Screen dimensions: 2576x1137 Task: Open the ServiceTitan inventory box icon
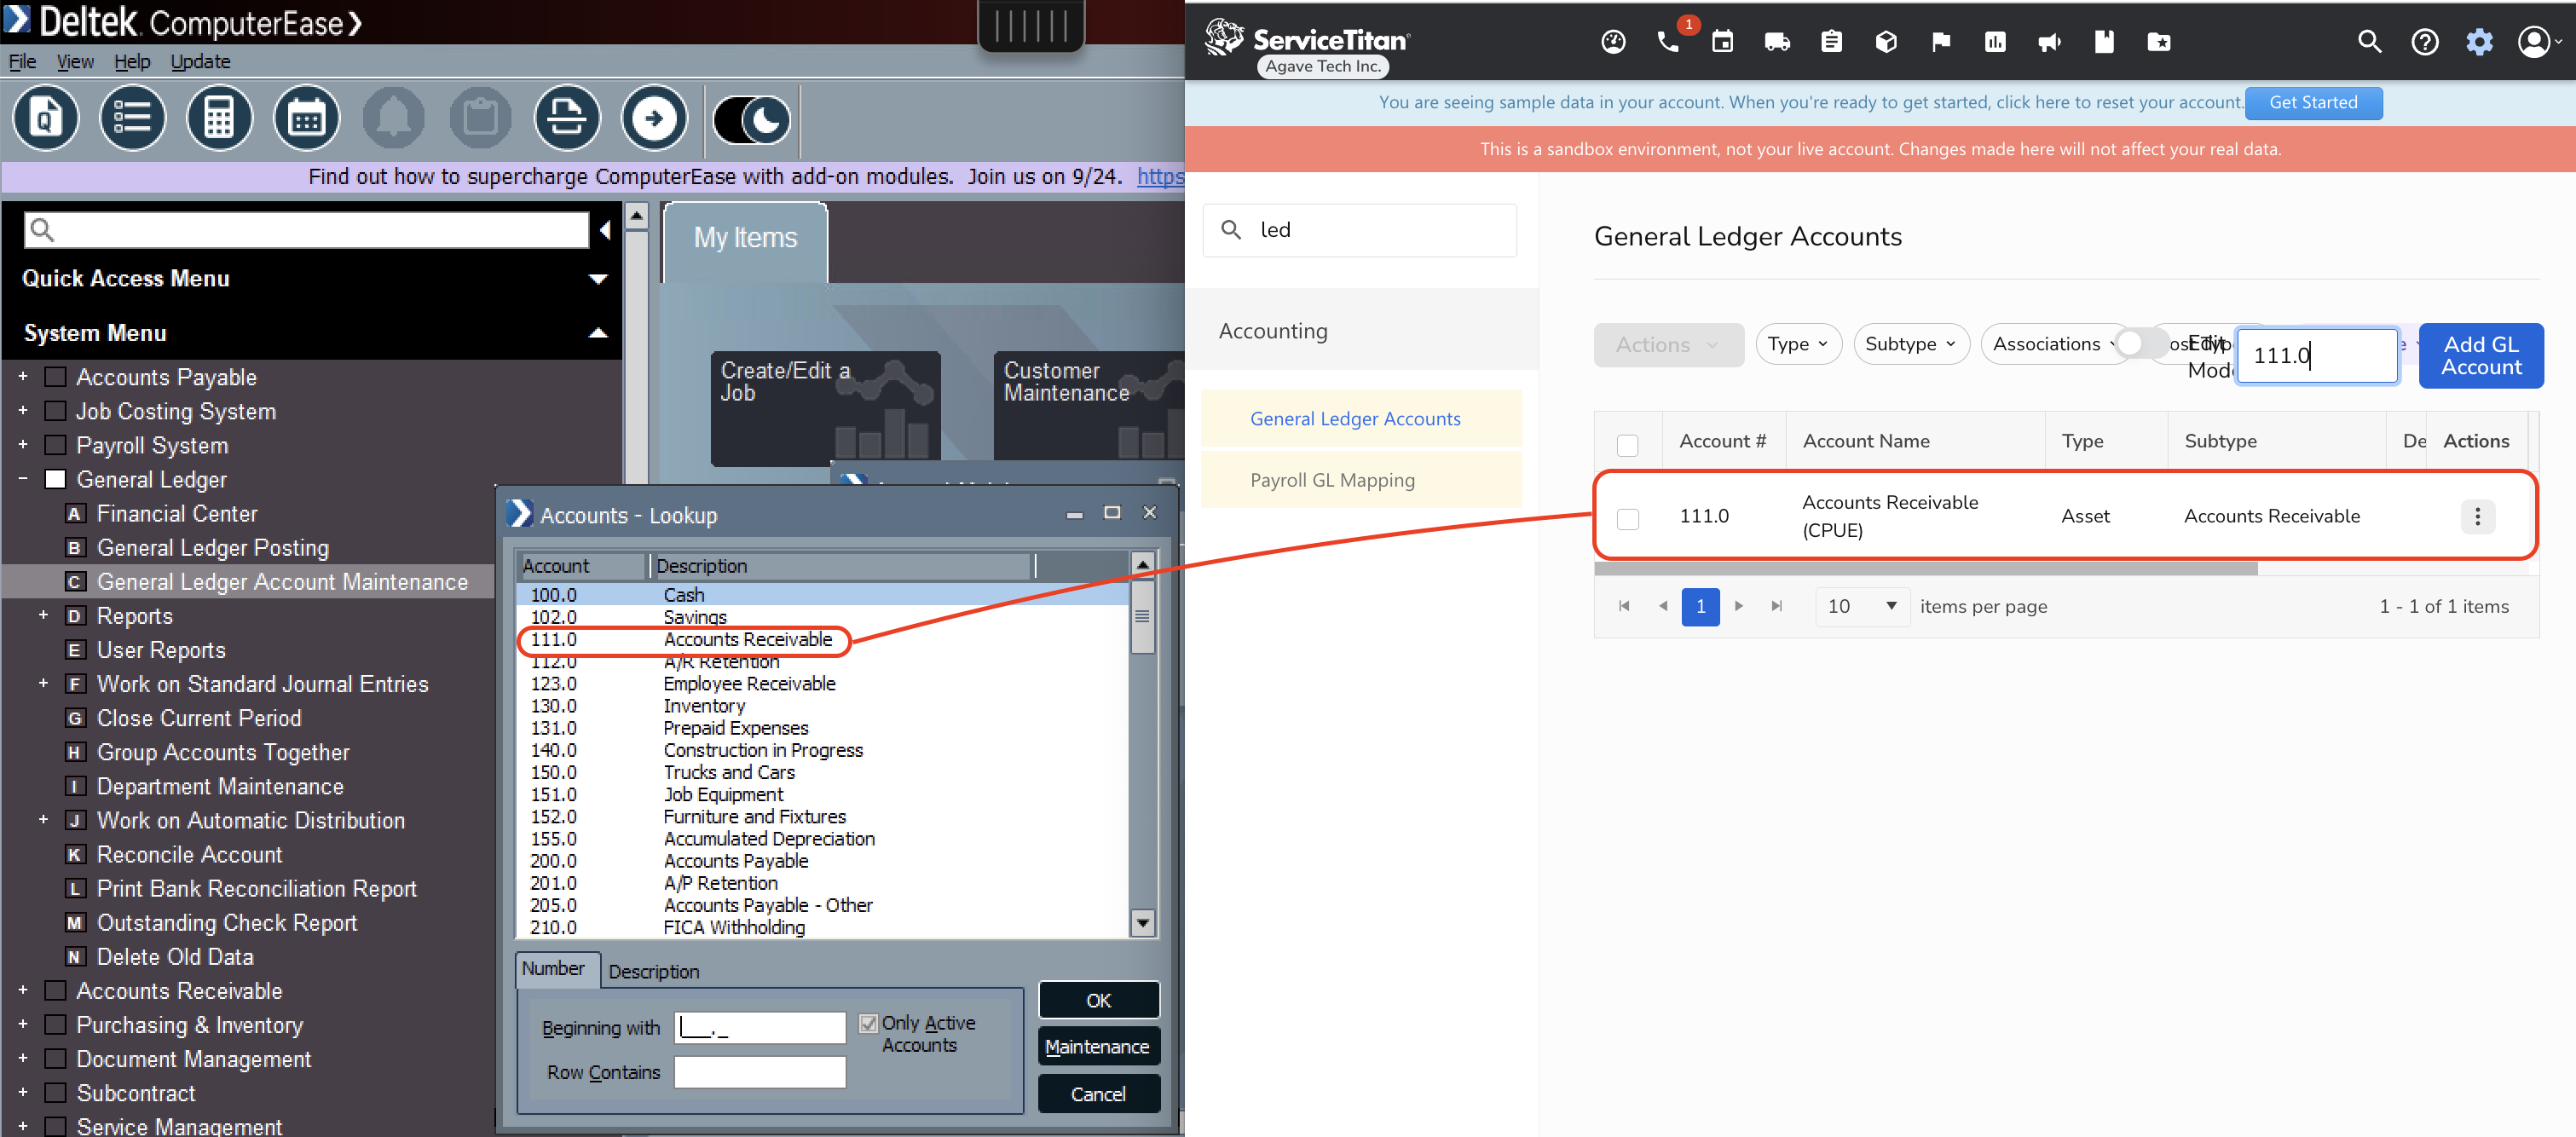click(x=1886, y=42)
